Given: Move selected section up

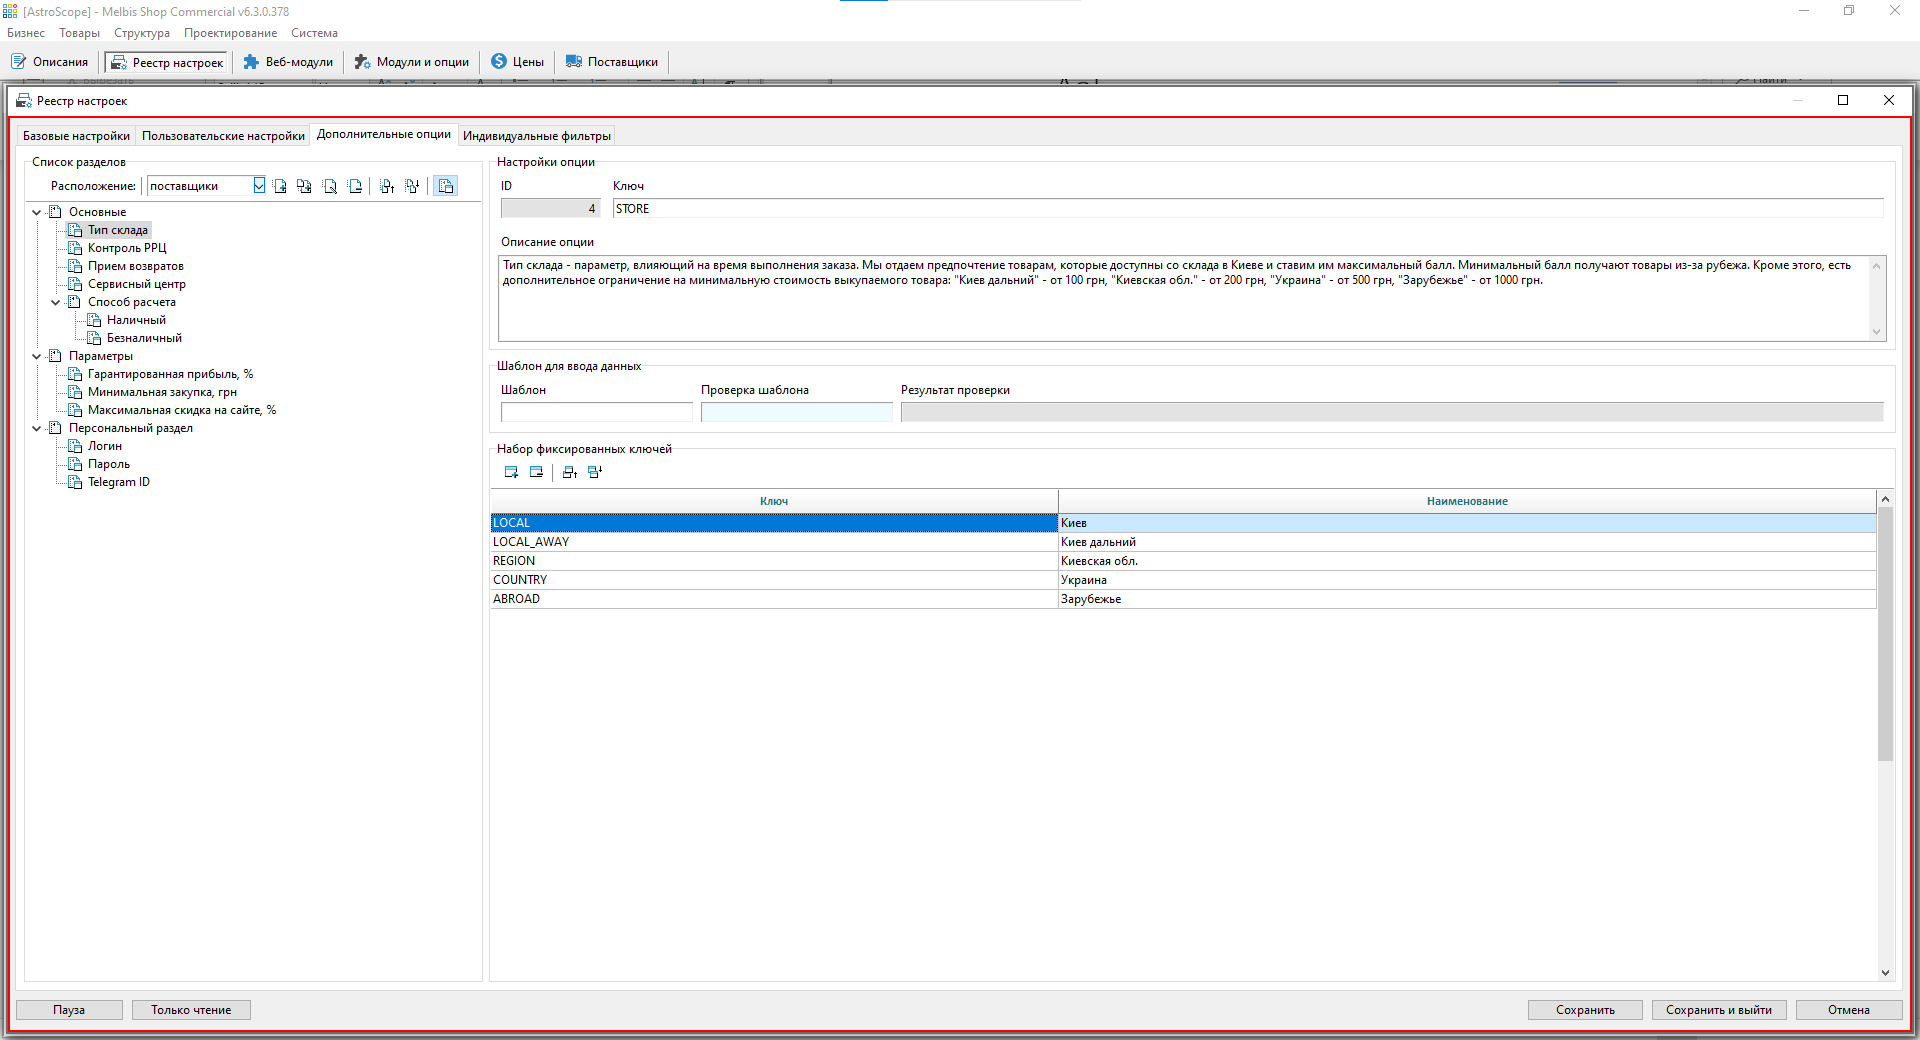Looking at the screenshot, I should [387, 186].
